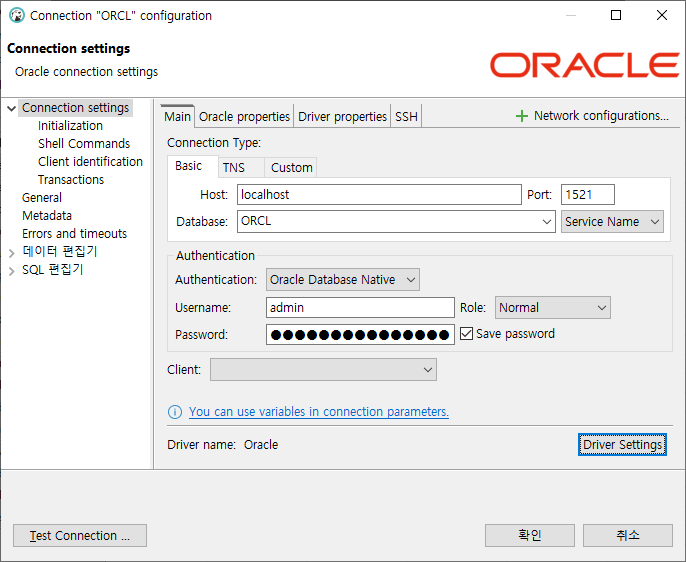The image size is (686, 562).
Task: Open Network configurations link
Action: coord(601,116)
